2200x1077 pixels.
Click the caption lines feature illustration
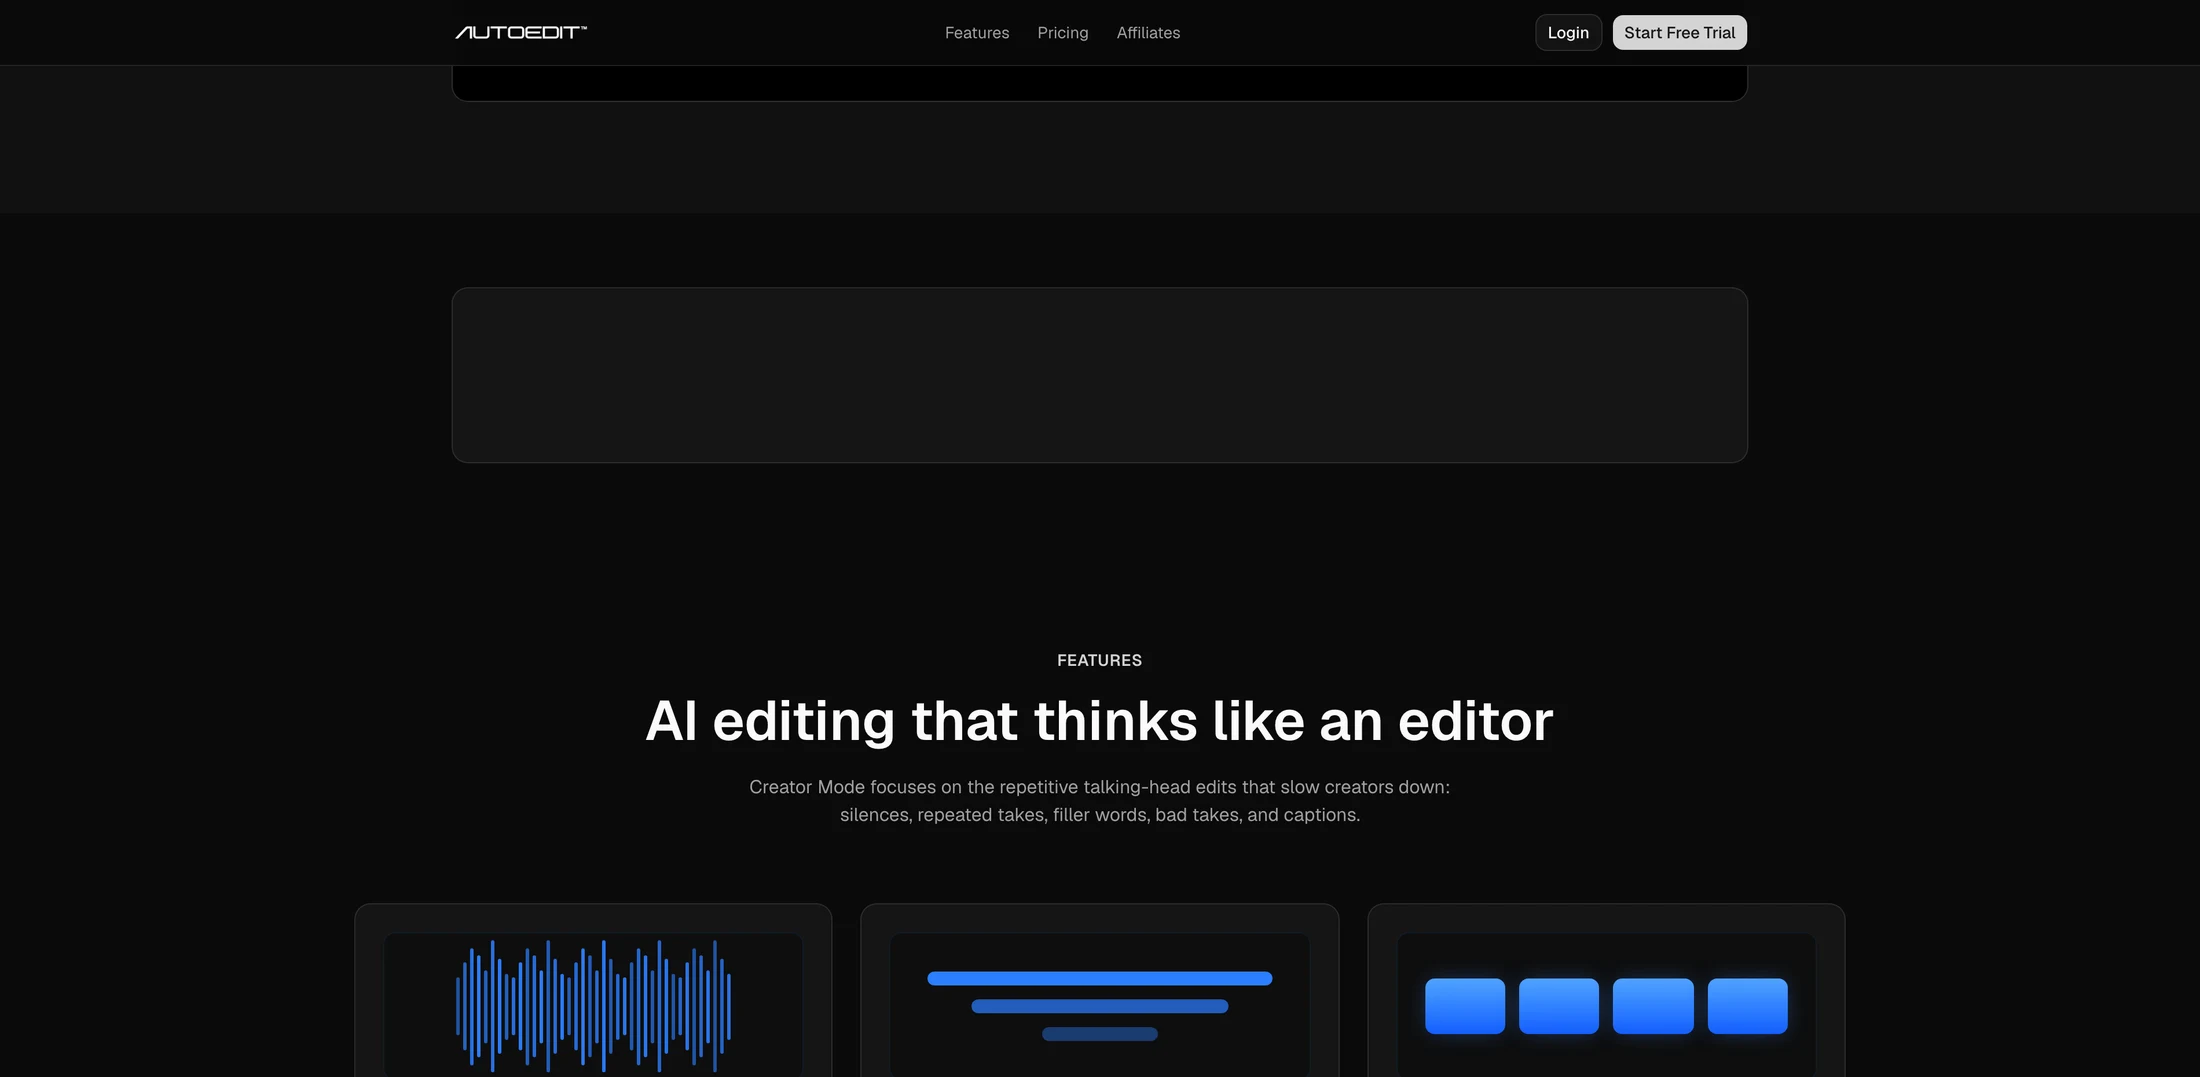tap(1100, 1005)
